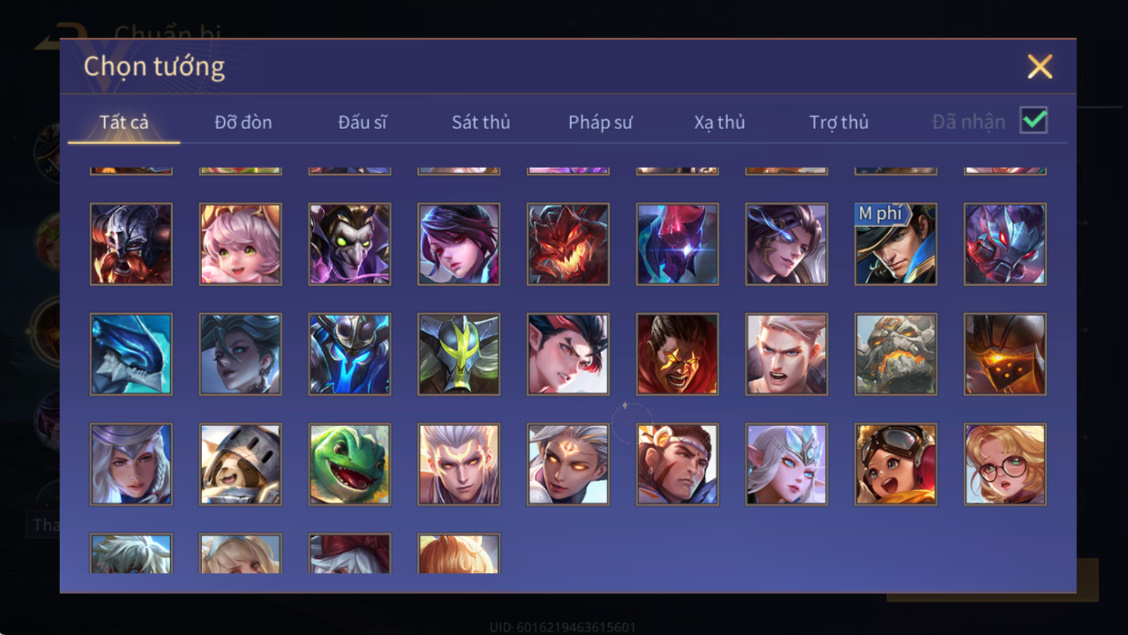
Task: Select the rock golem hero portrait
Action: 896,354
